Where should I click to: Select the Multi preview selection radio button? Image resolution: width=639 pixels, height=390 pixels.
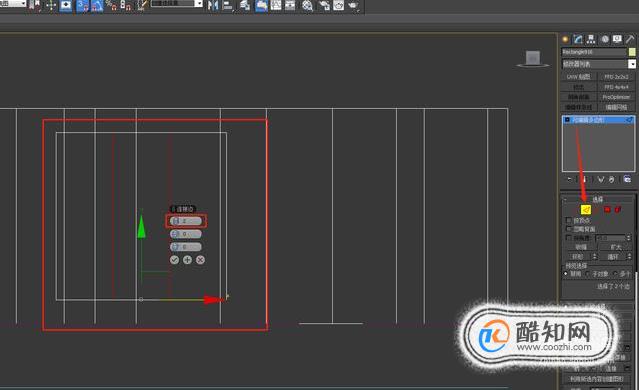click(615, 274)
